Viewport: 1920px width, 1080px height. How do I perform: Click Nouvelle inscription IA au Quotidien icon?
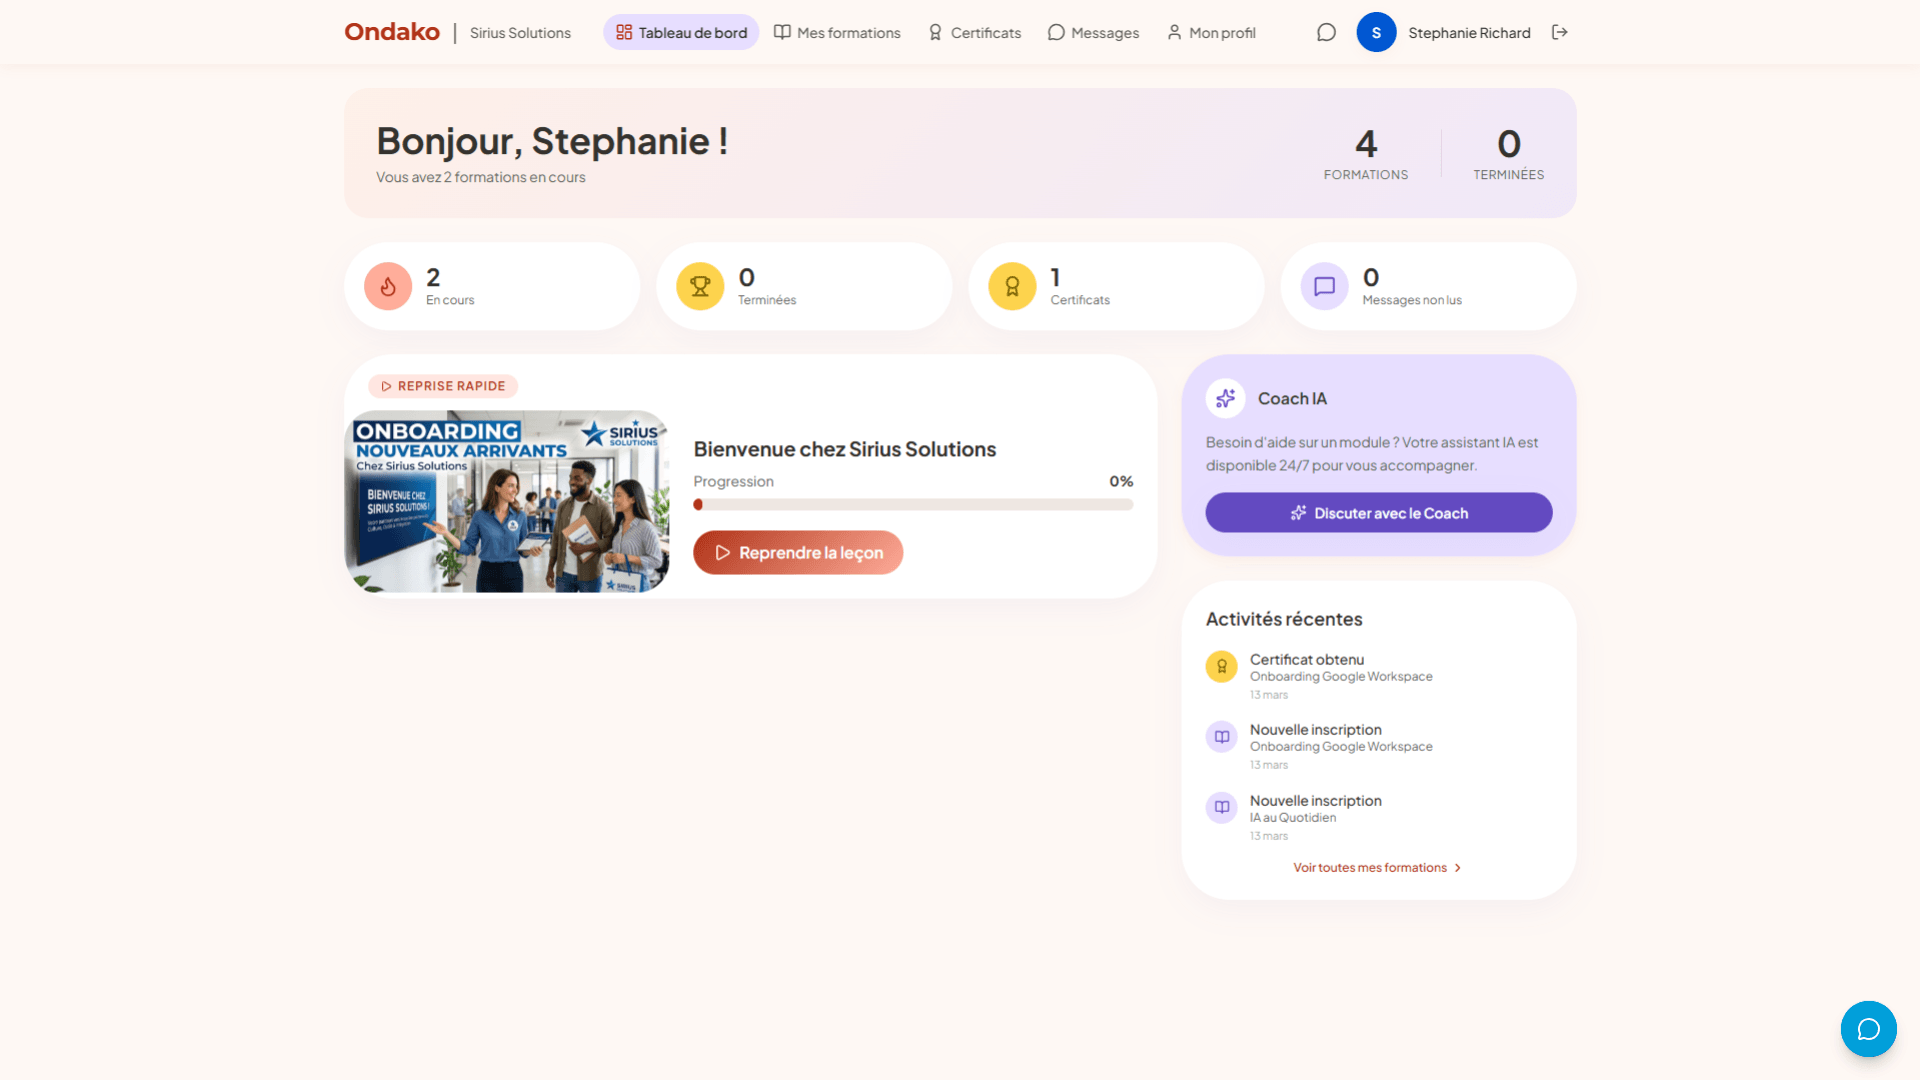(x=1221, y=807)
